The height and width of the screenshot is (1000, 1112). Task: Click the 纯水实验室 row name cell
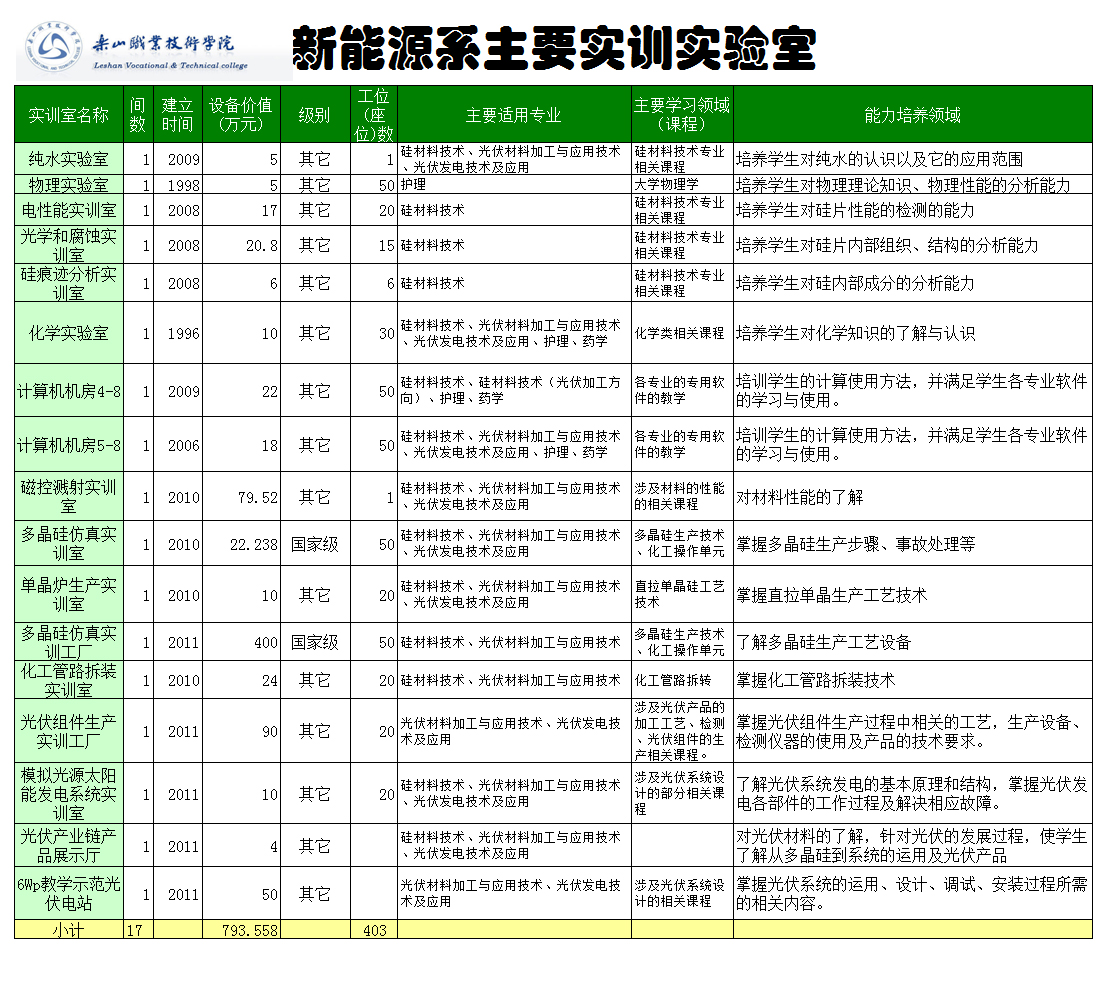(68, 159)
